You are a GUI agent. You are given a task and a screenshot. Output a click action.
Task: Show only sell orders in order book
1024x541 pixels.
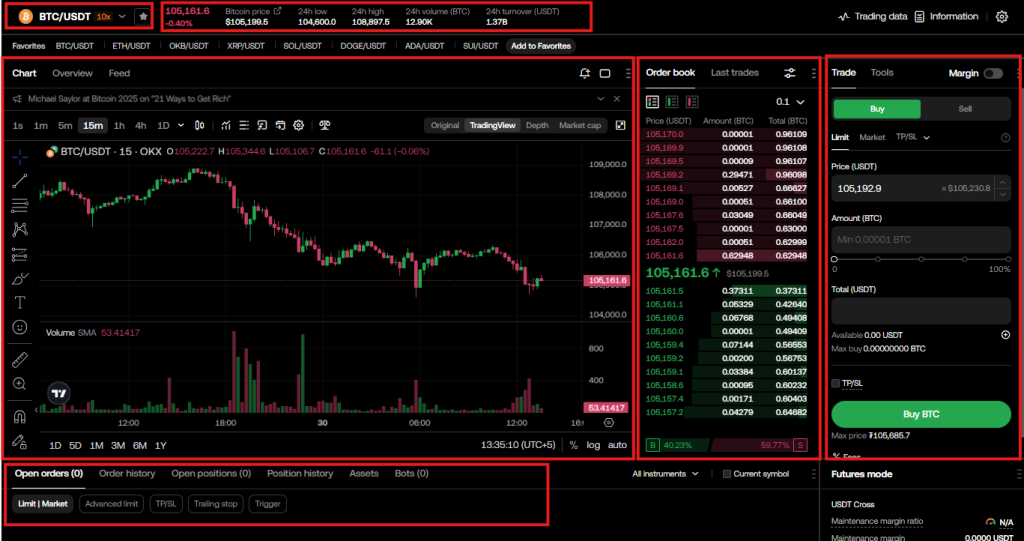point(692,102)
